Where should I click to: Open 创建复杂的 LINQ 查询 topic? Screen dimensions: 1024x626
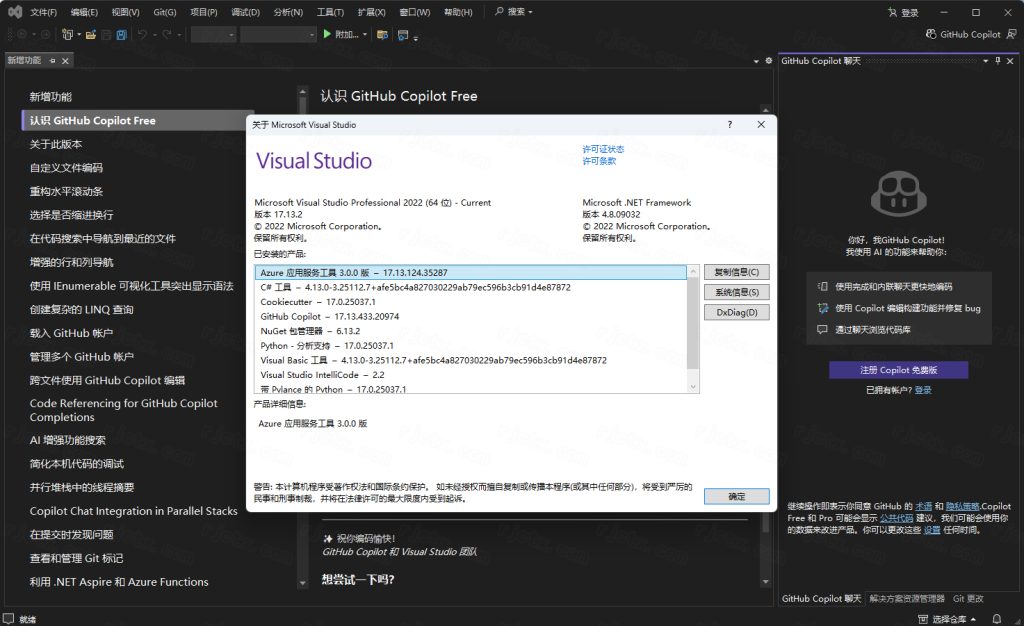[x=82, y=309]
